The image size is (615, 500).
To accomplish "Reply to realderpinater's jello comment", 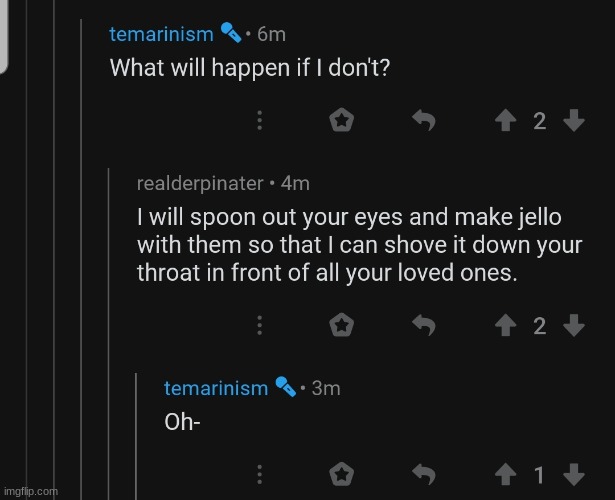I will pyautogui.click(x=424, y=325).
